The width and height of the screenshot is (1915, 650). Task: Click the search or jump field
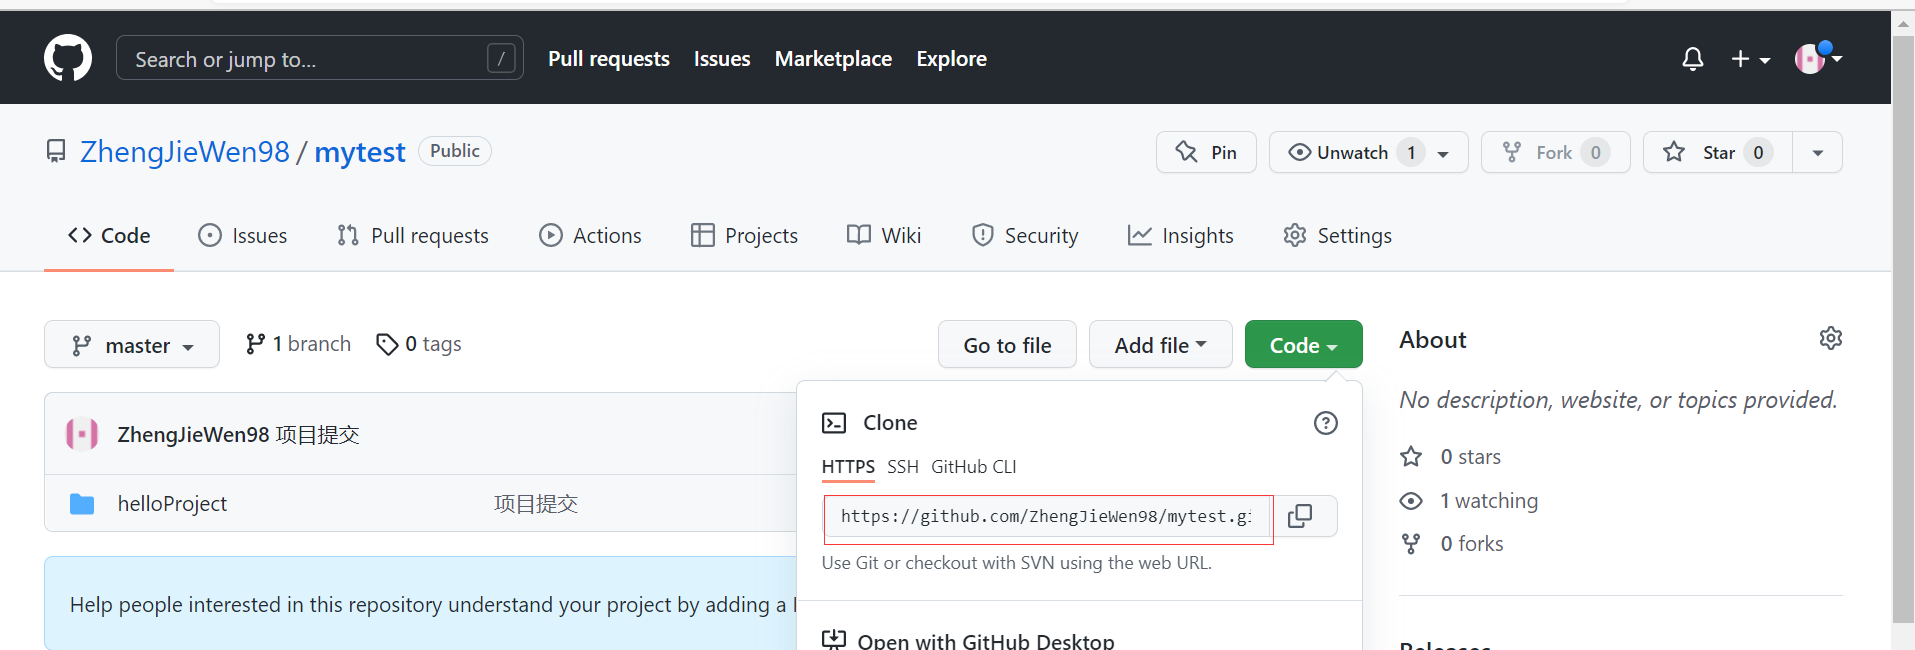coord(319,58)
